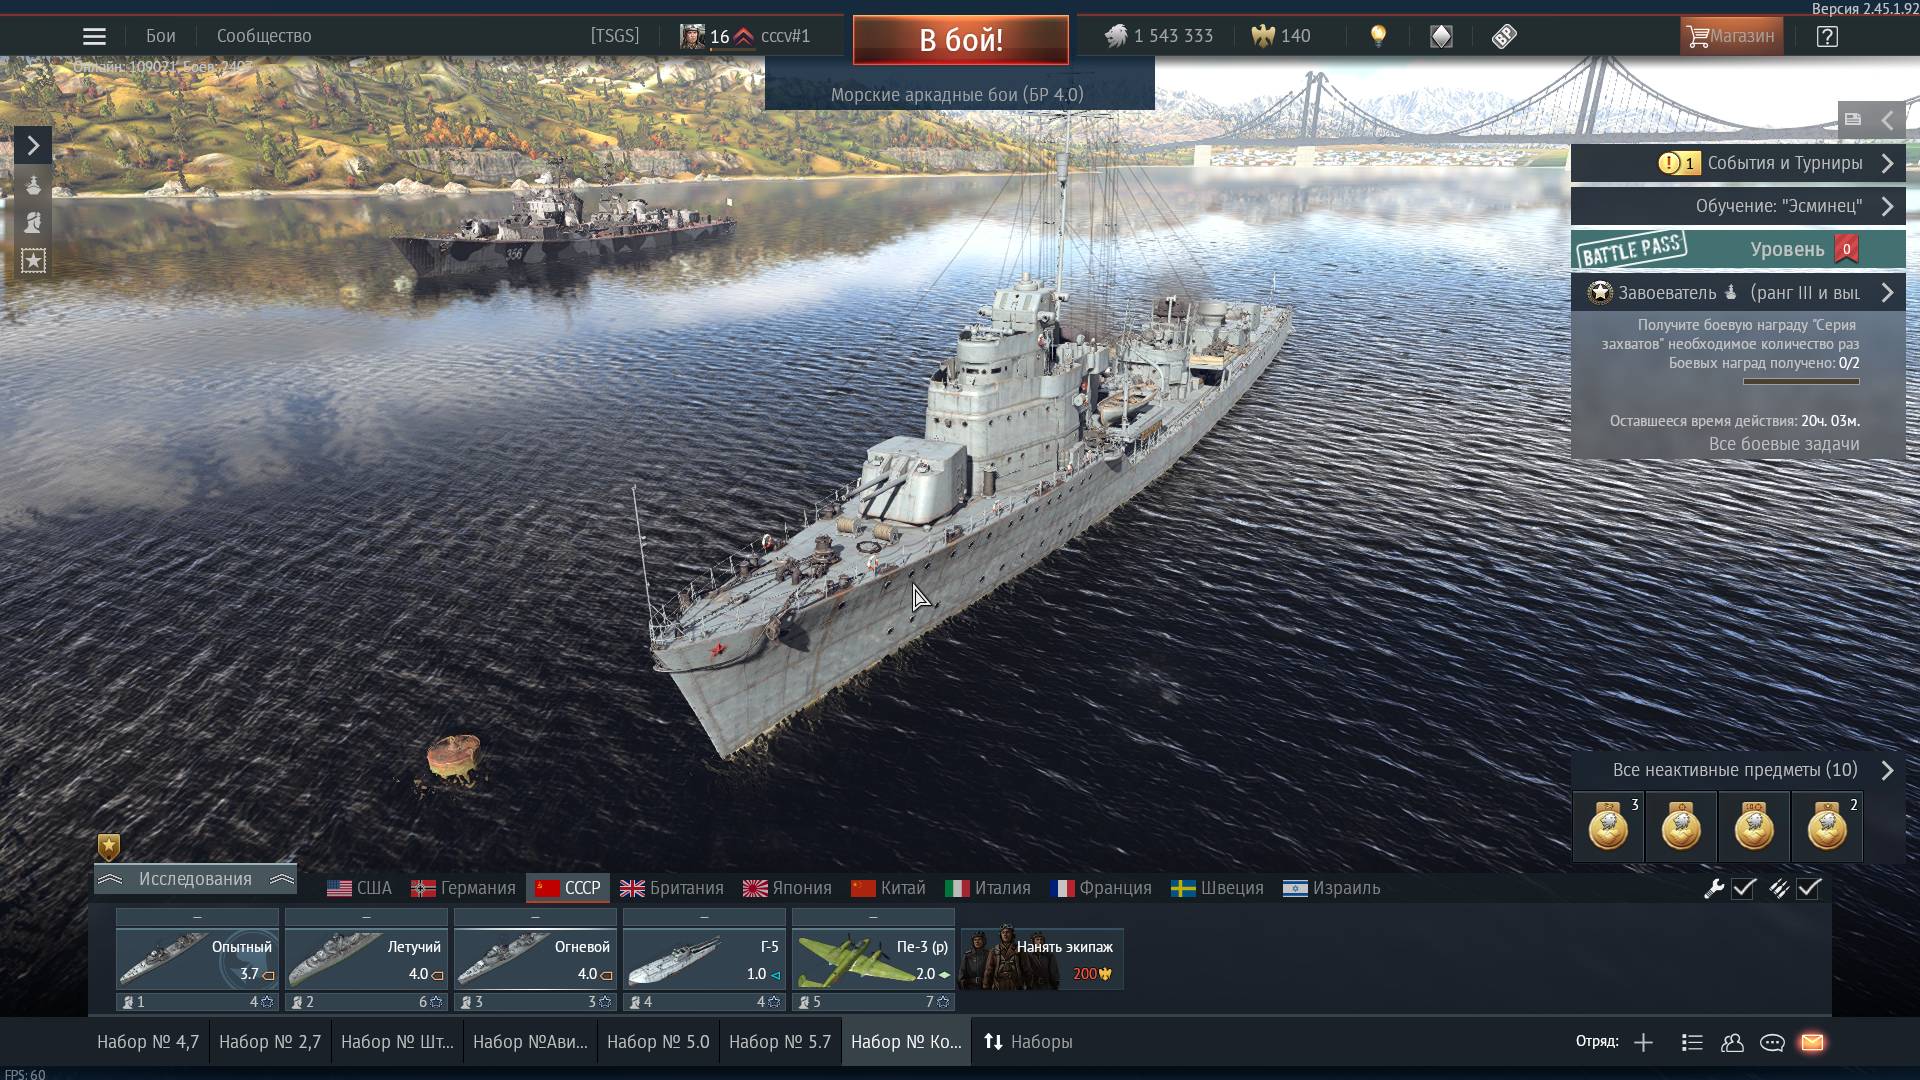Open the news panel icon at top right
This screenshot has height=1080, width=1920.
coord(1853,120)
